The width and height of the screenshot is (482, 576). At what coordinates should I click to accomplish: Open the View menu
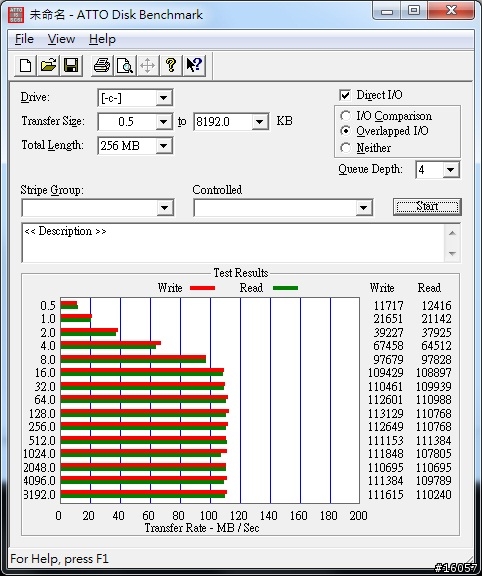(61, 39)
